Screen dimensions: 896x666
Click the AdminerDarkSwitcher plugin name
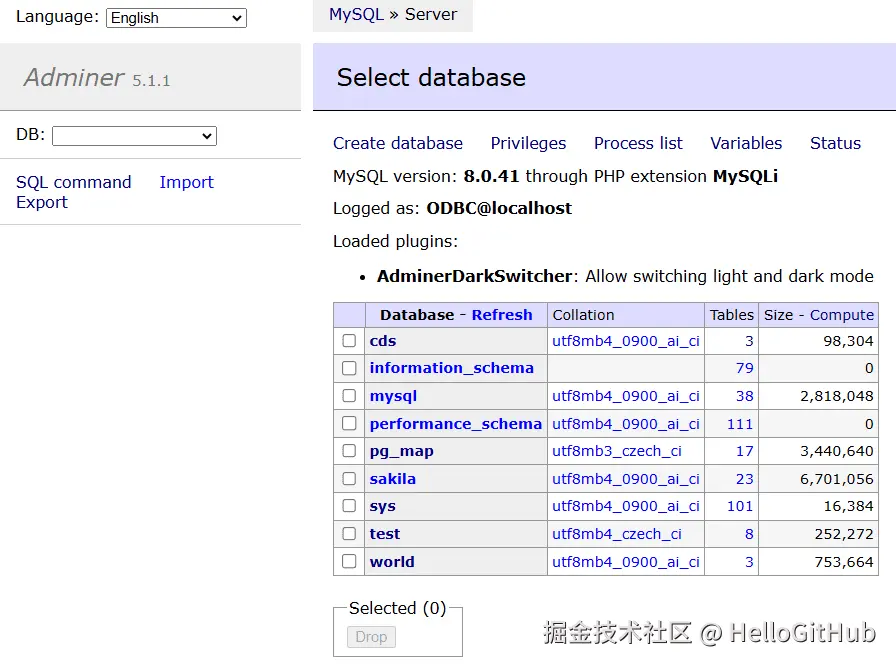click(474, 276)
